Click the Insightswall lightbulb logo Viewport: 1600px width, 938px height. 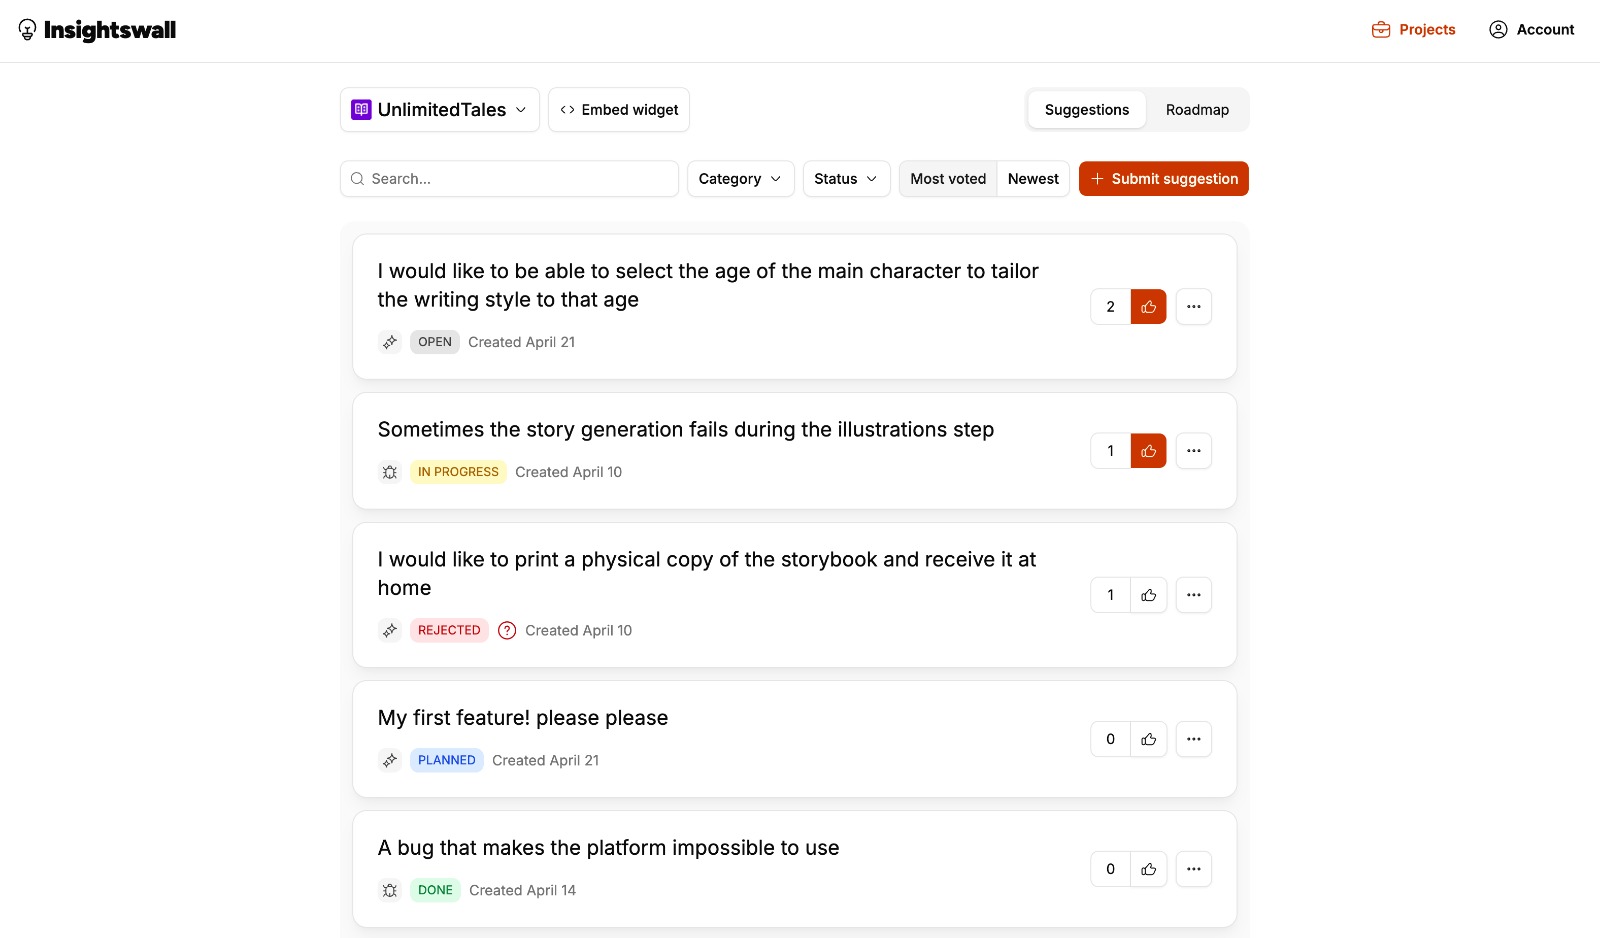[28, 30]
